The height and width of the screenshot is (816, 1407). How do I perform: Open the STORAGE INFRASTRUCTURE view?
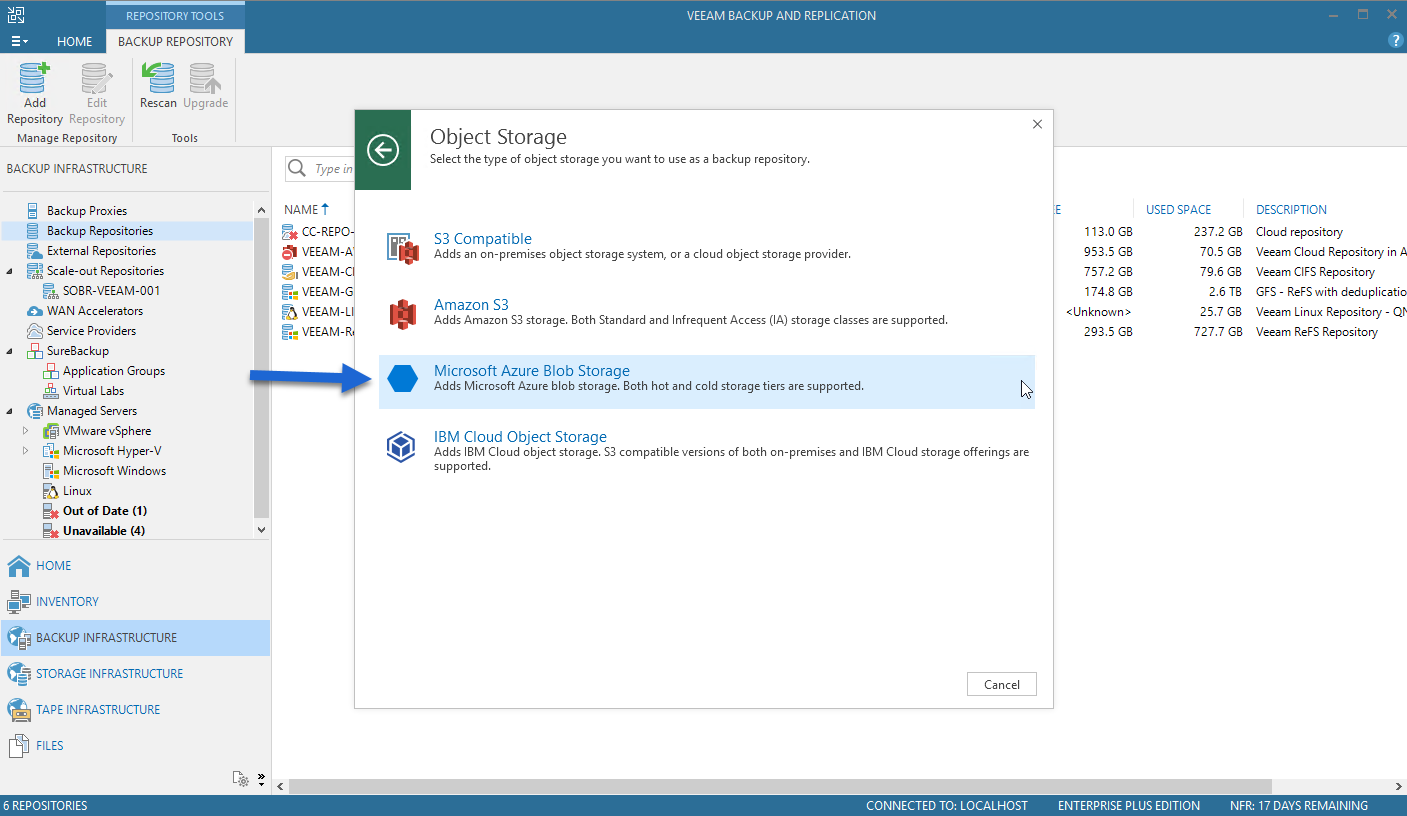pos(135,674)
